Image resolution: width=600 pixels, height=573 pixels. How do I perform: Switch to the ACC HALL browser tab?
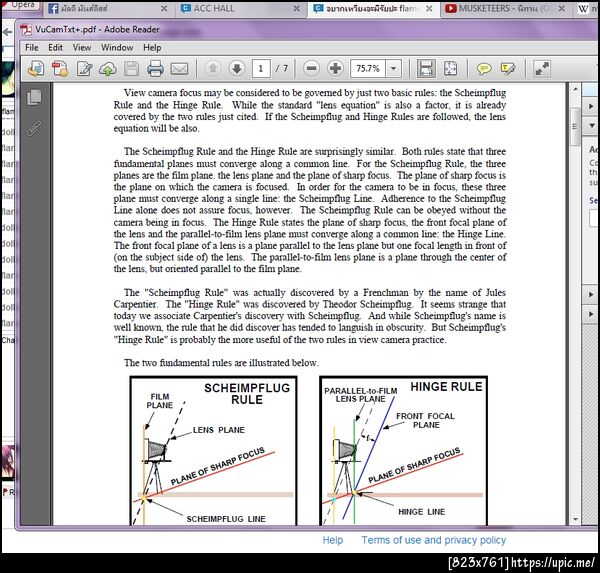[214, 8]
